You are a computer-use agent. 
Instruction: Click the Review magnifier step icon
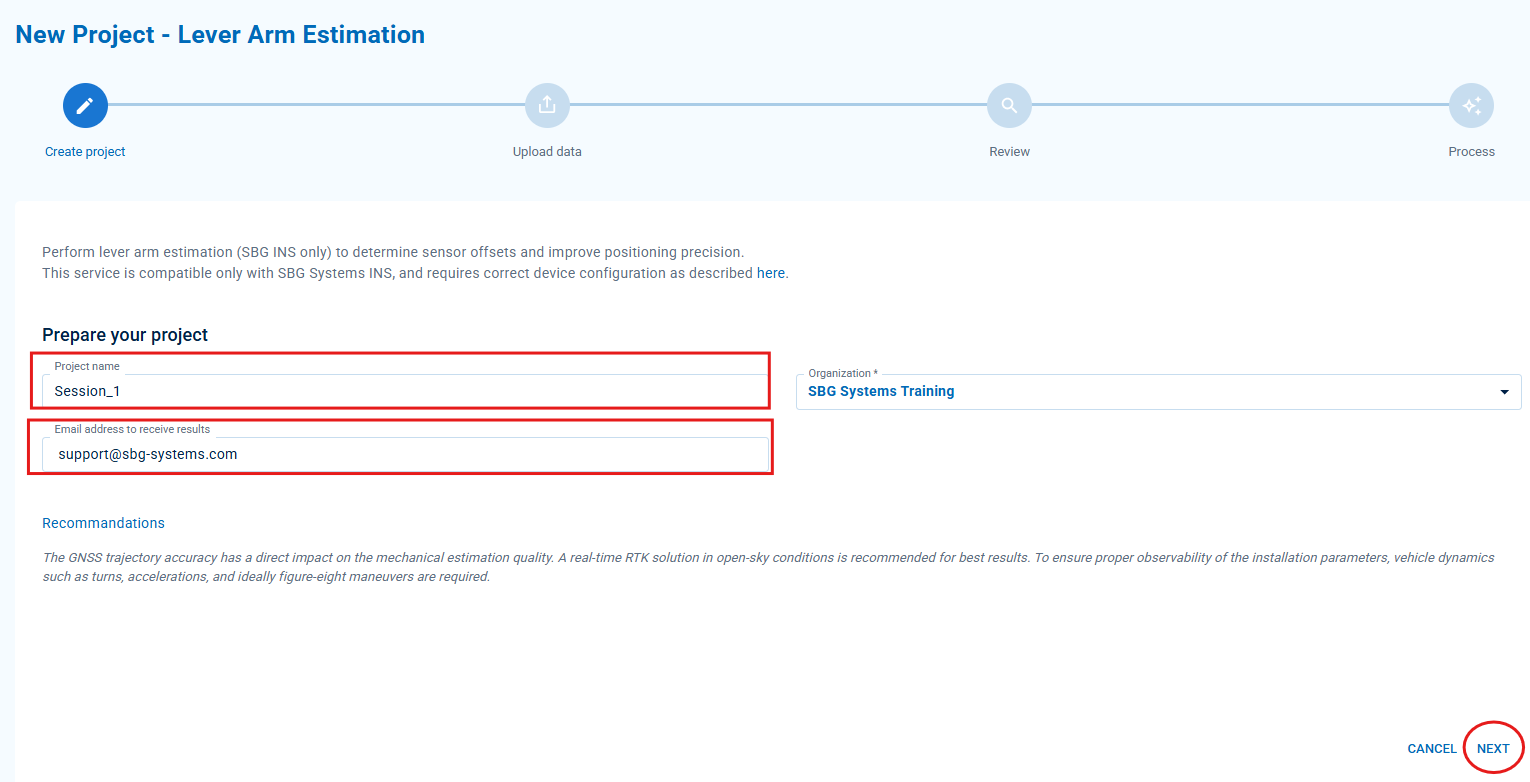[x=1009, y=105]
